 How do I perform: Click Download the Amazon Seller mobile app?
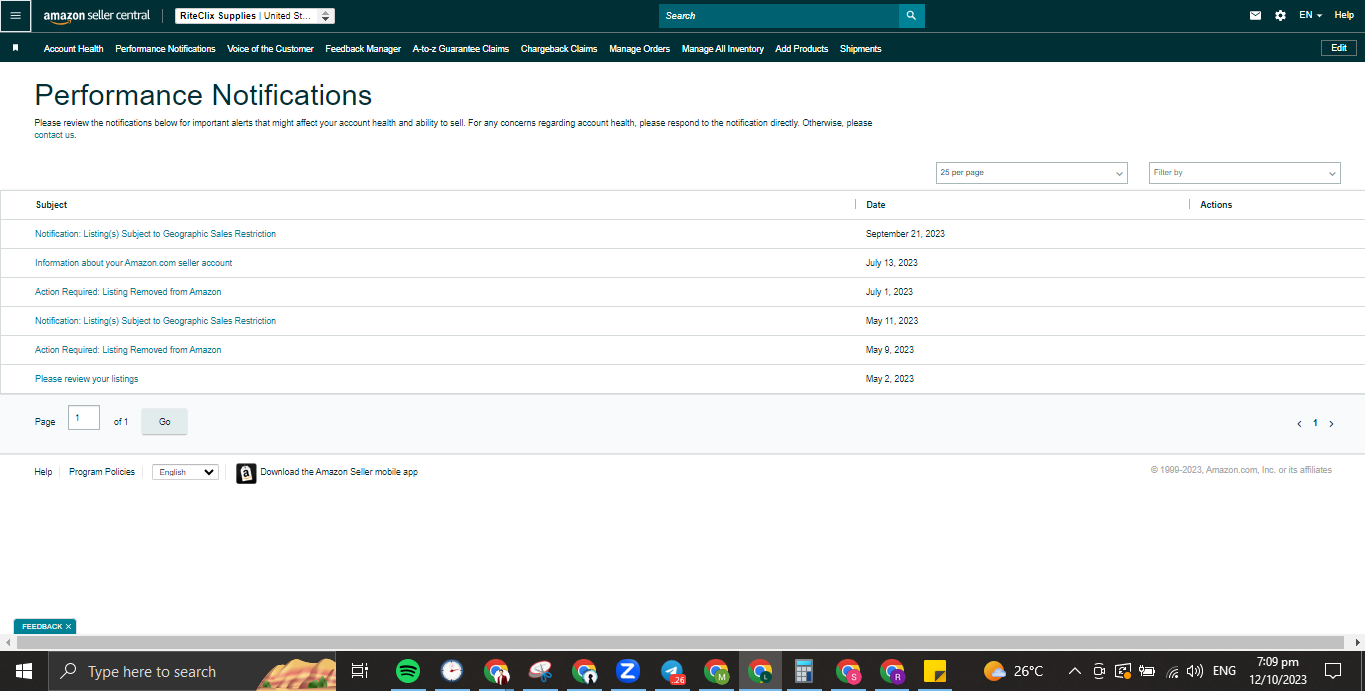point(339,472)
